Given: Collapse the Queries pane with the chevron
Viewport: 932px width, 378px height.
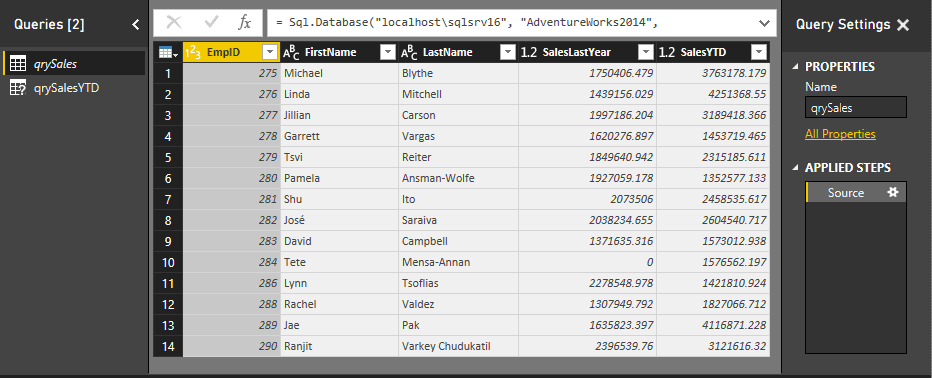Looking at the screenshot, I should click(136, 24).
